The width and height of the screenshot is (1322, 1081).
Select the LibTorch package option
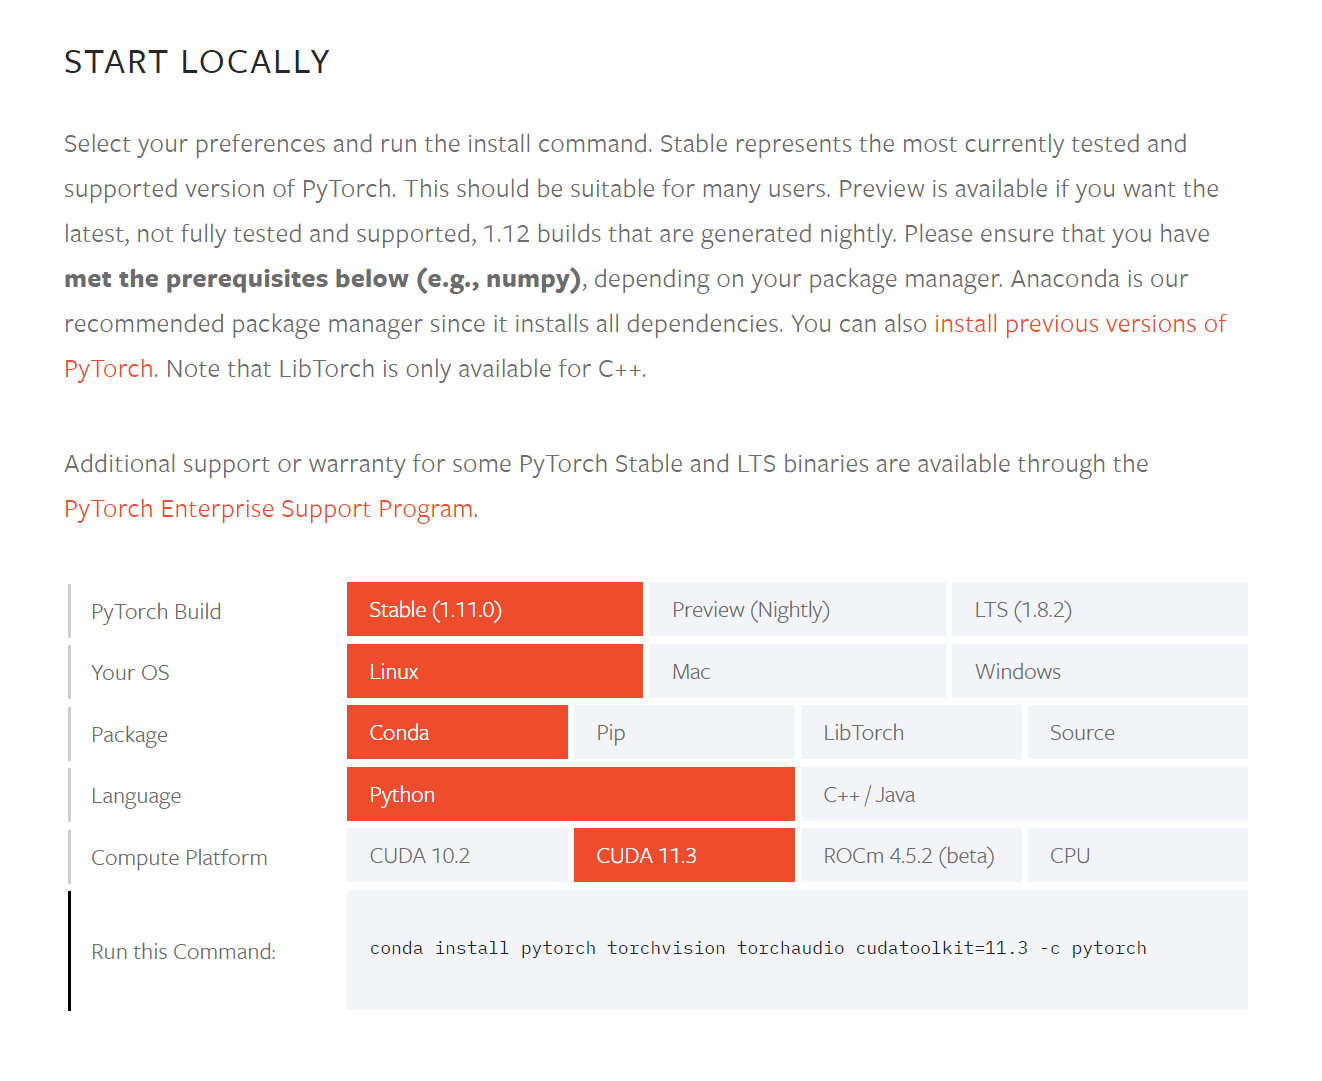coord(910,733)
